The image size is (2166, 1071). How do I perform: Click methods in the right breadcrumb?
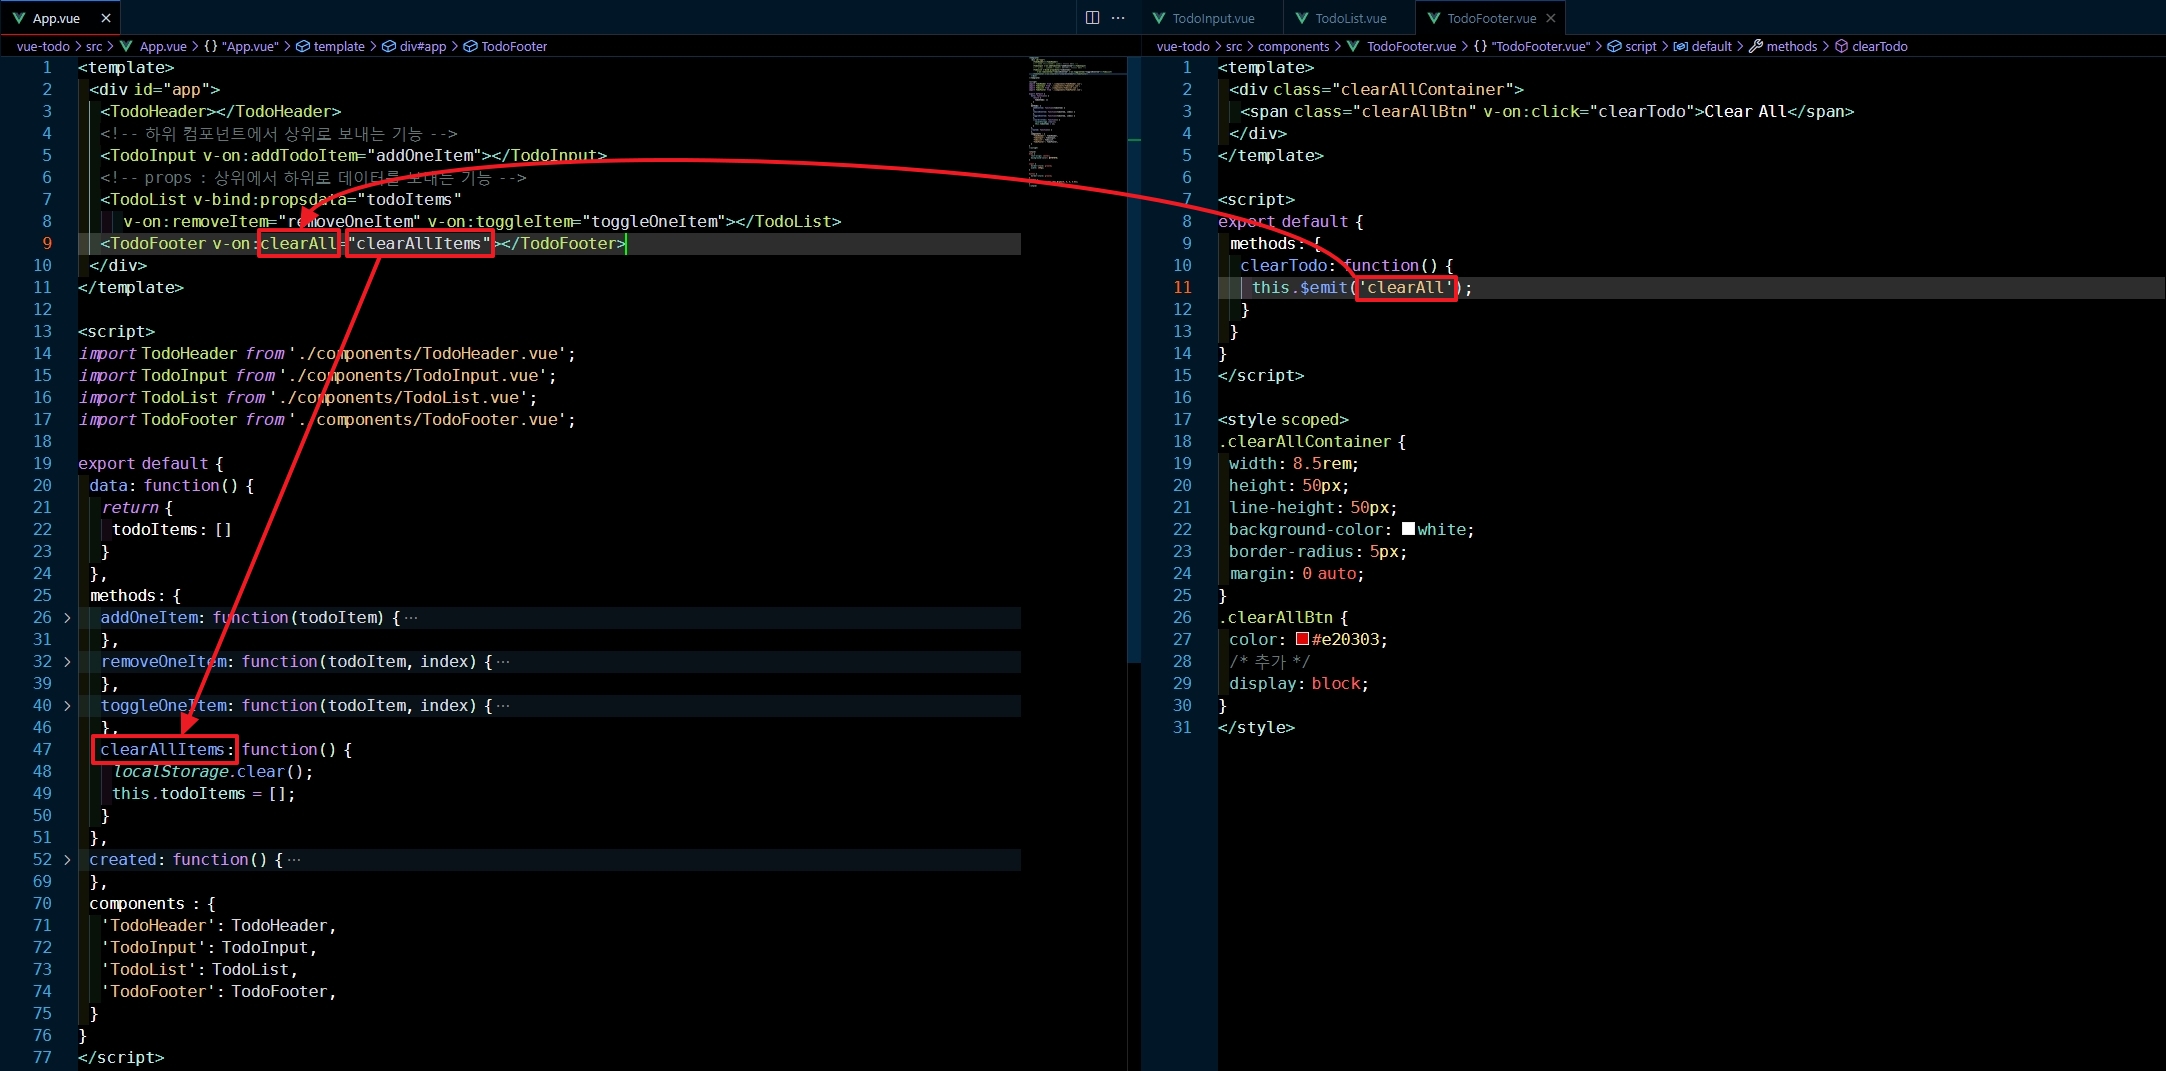click(x=1791, y=46)
